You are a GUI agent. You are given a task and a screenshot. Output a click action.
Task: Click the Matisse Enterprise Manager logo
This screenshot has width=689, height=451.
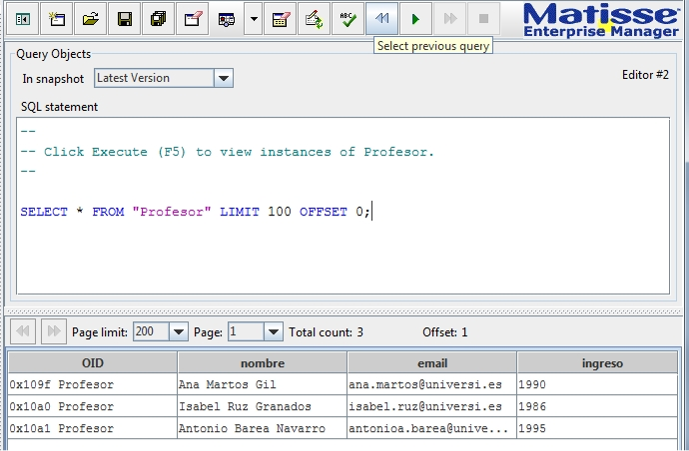pyautogui.click(x=601, y=21)
